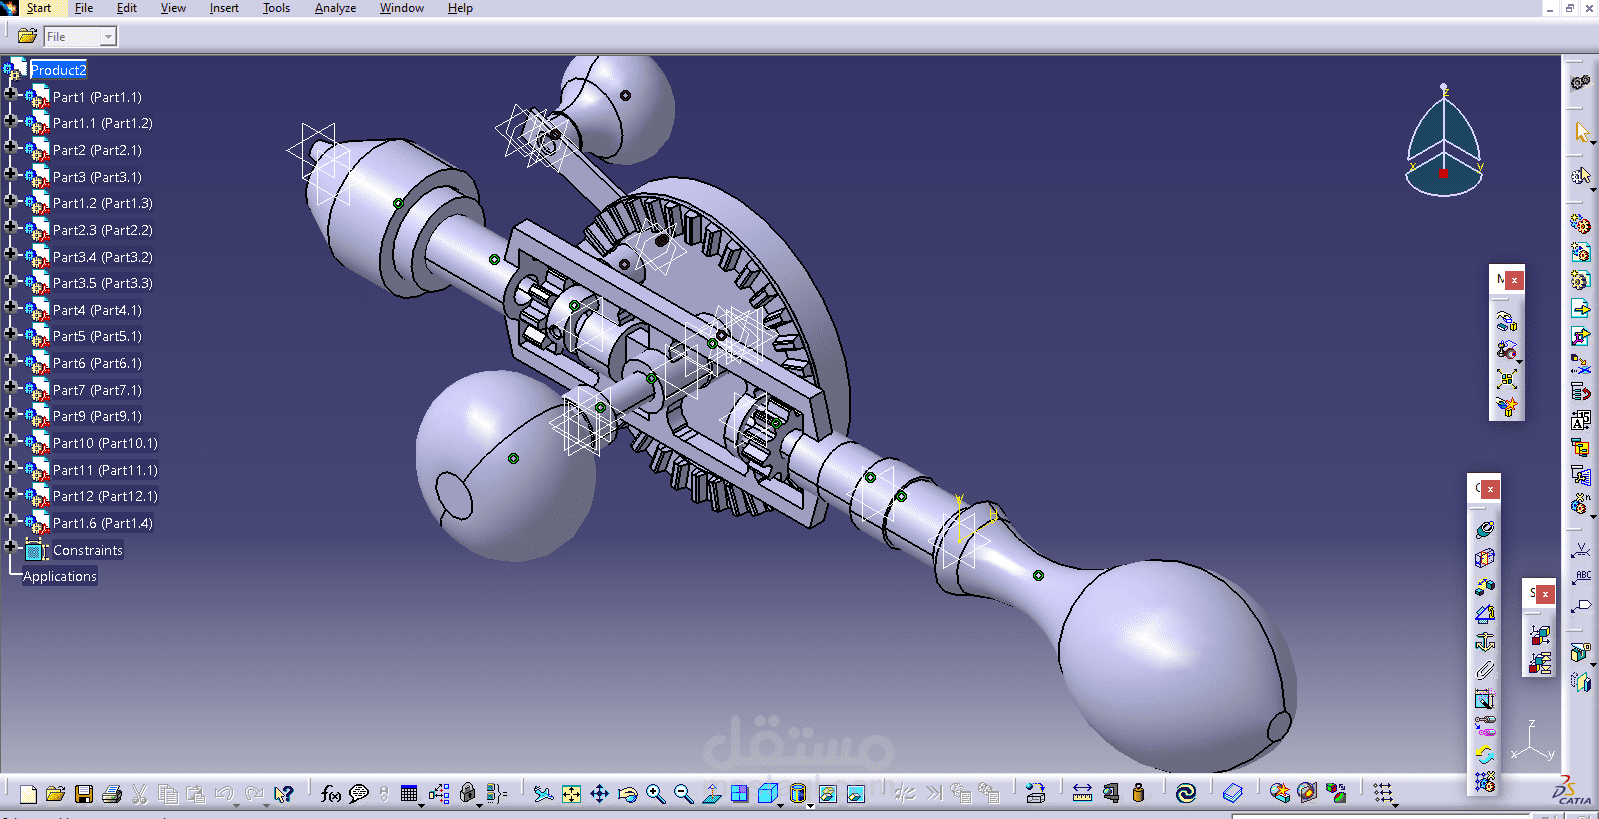This screenshot has width=1599, height=819.
Task: Select the Applications tree entry
Action: point(60,576)
